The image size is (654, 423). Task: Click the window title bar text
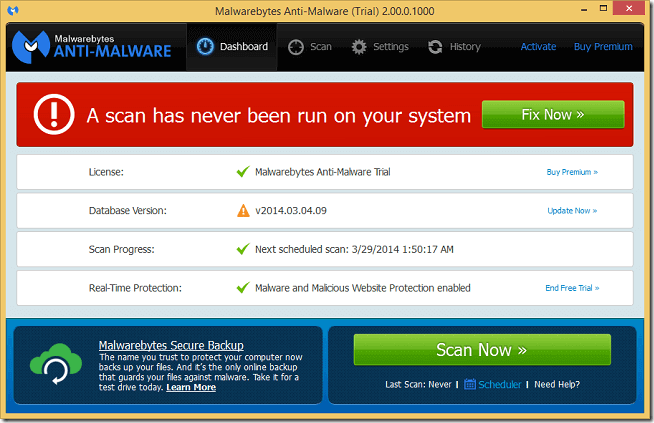pos(324,11)
